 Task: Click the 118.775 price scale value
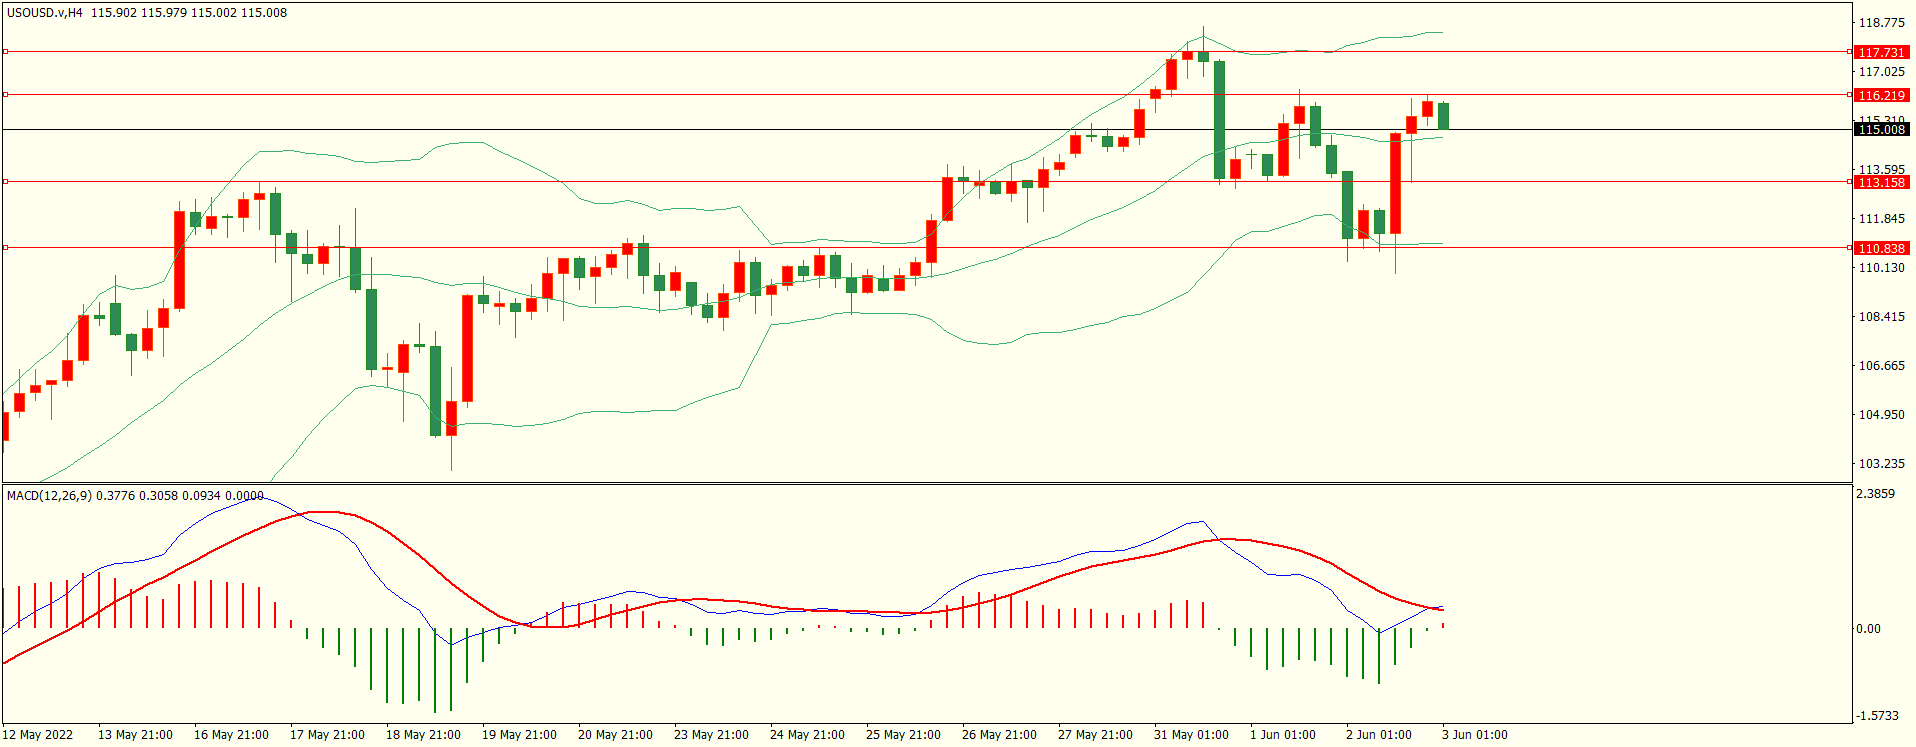pos(1881,23)
